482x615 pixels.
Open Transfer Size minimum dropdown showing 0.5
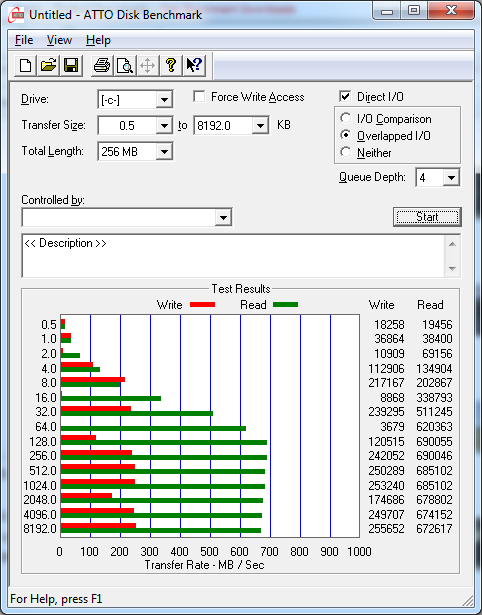pyautogui.click(x=164, y=126)
